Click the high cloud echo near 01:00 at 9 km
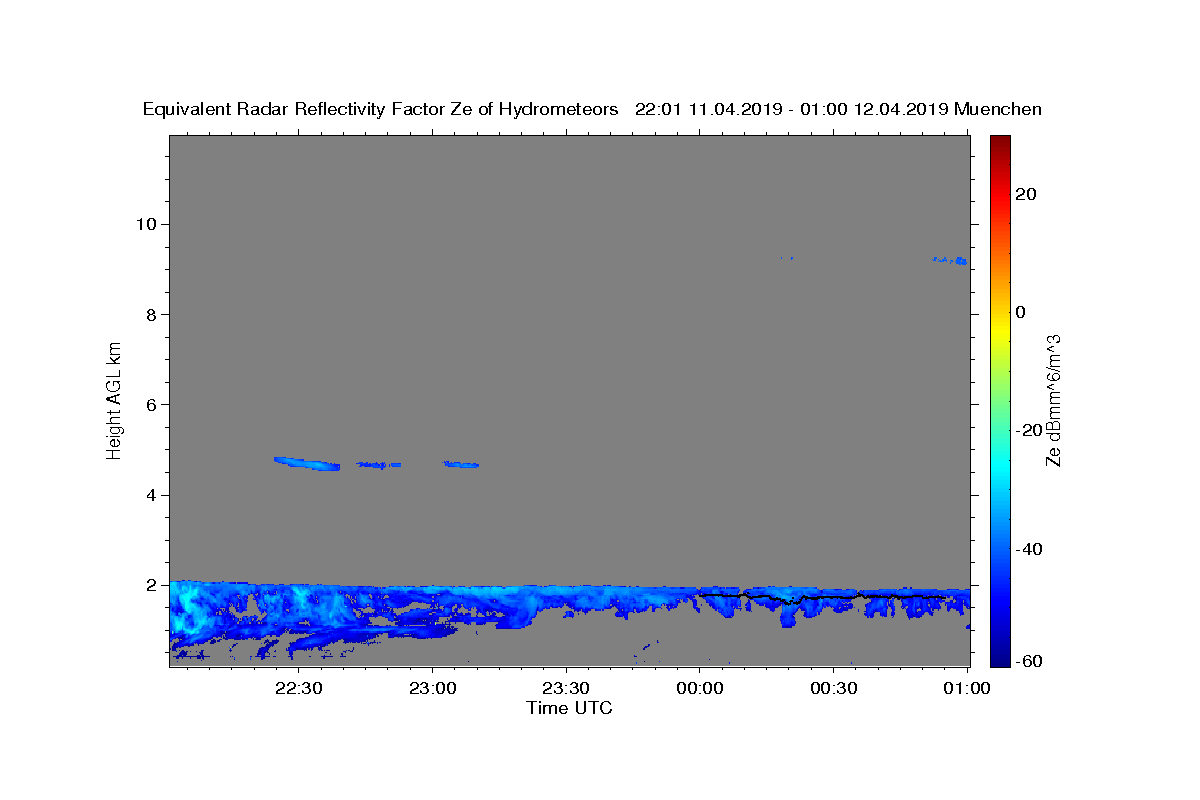The width and height of the screenshot is (1200, 800). coord(950,260)
